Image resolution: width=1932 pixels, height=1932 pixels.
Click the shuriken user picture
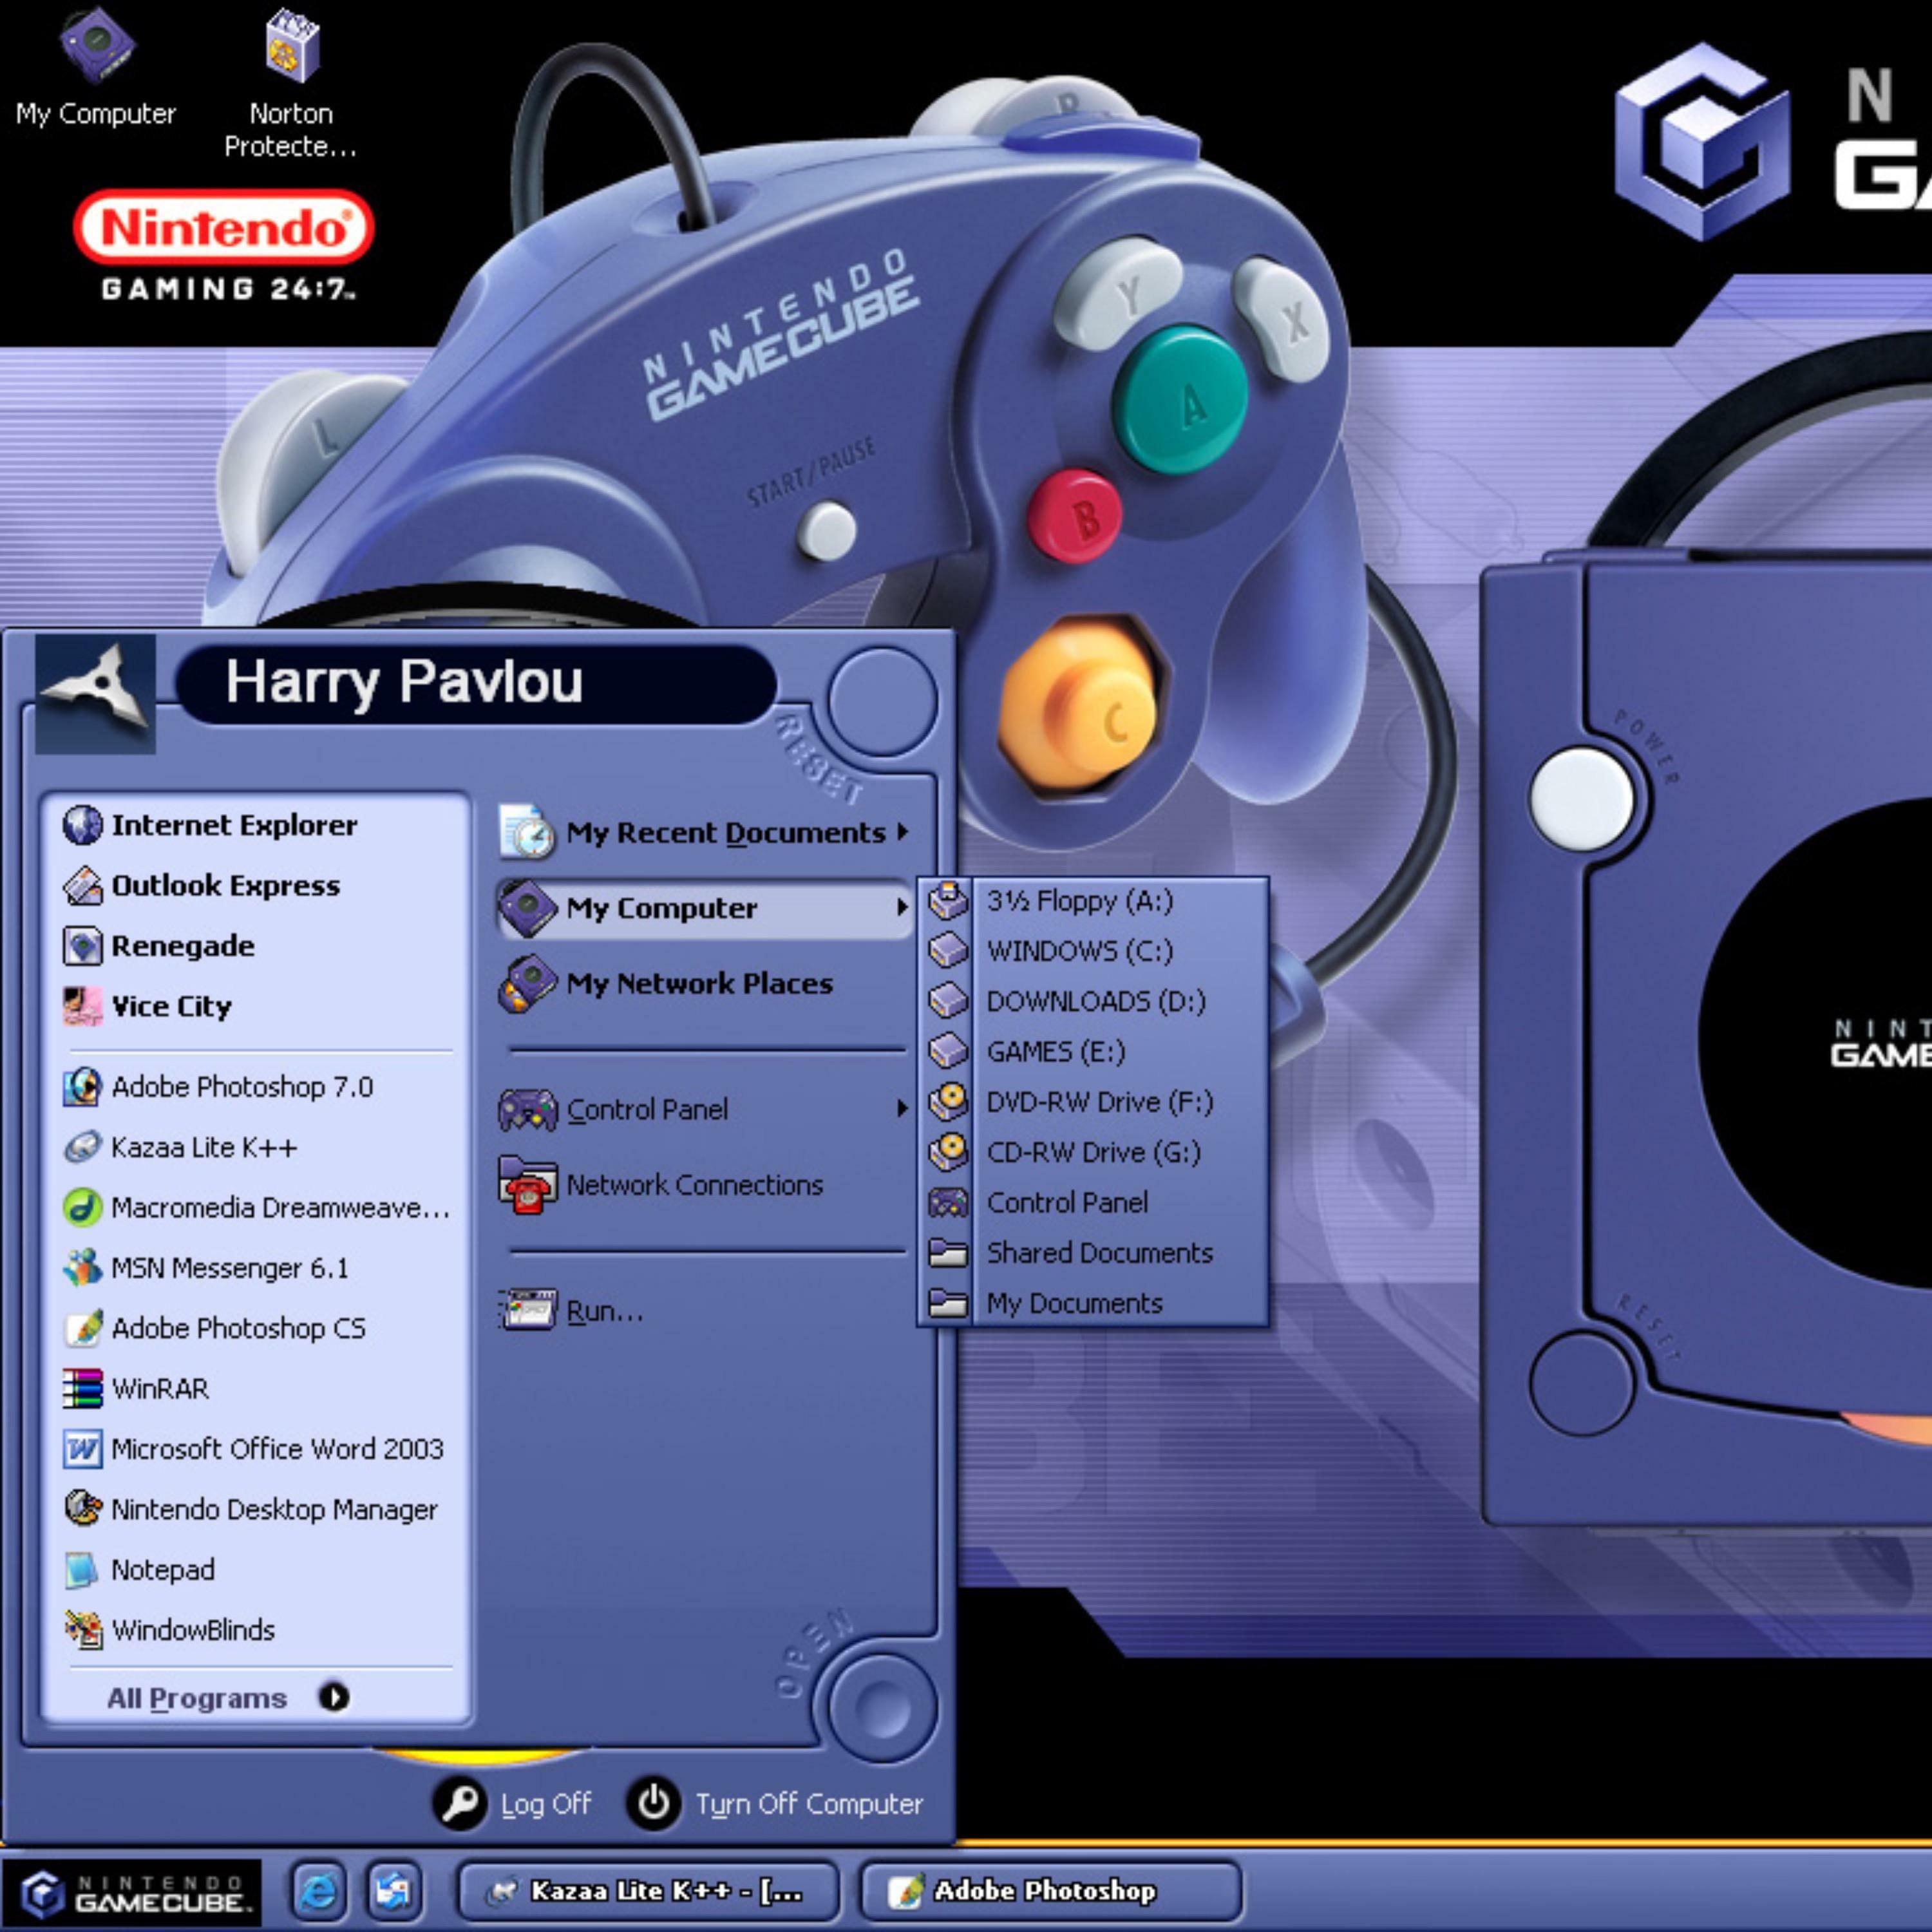95,693
